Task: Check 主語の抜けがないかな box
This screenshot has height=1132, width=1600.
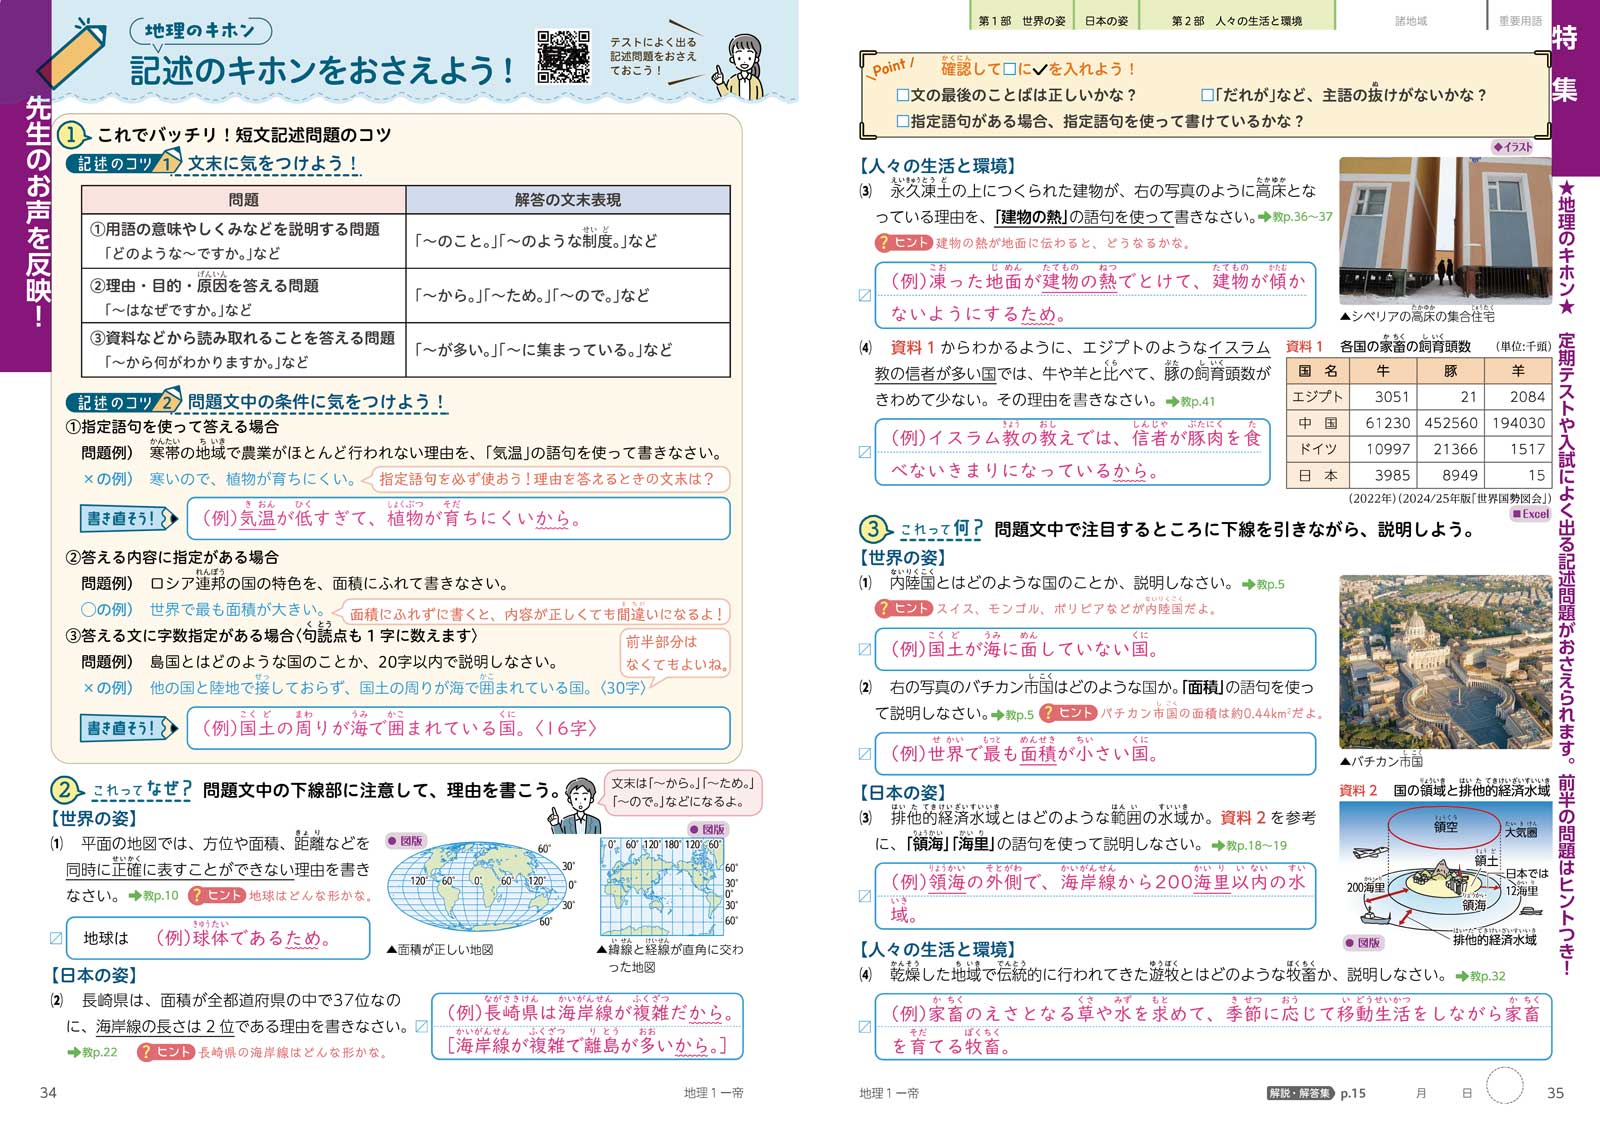Action: [1207, 96]
